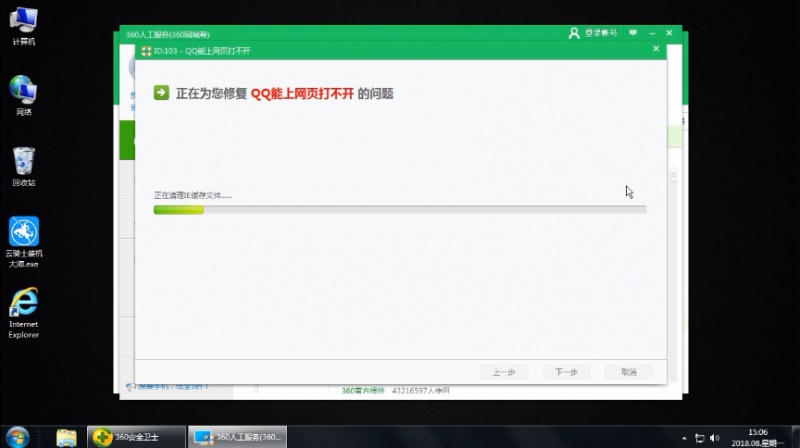Click the scrollbar grip in 360人工服务 window
The width and height of the screenshot is (800, 448).
pos(673,175)
